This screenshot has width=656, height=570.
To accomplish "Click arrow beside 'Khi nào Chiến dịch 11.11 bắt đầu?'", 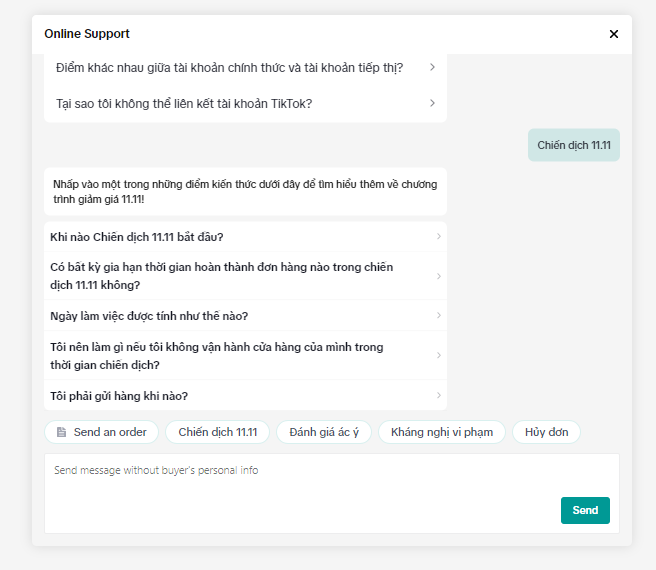I will tap(439, 237).
